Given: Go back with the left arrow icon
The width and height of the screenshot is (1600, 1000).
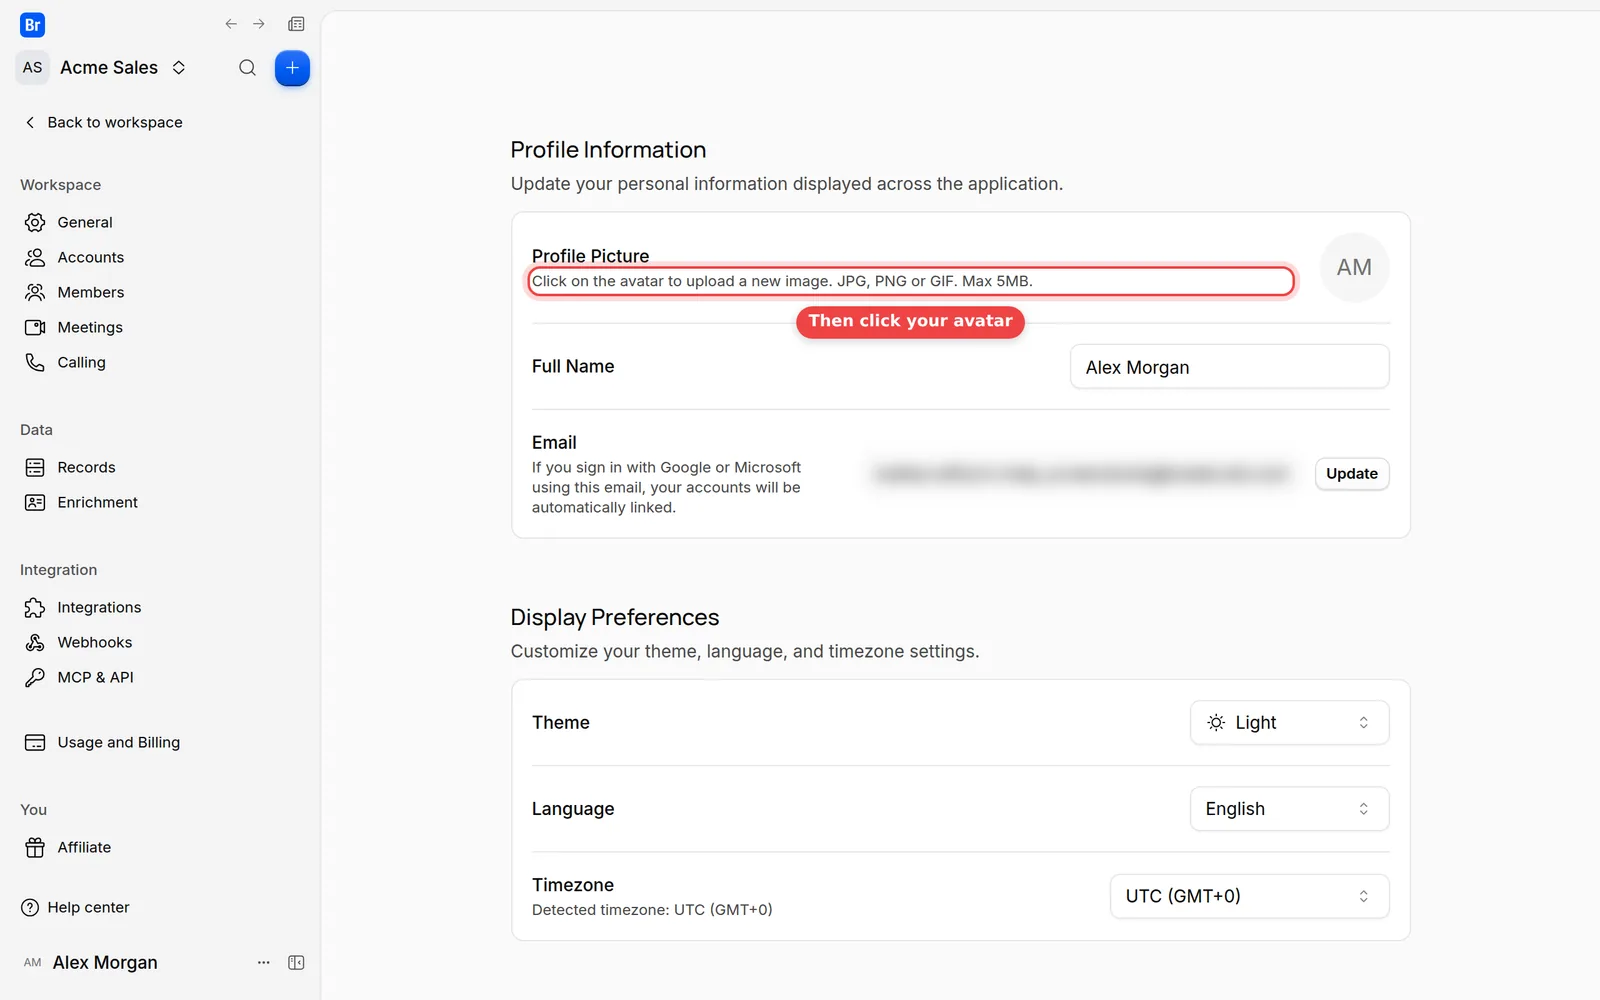Looking at the screenshot, I should (231, 24).
